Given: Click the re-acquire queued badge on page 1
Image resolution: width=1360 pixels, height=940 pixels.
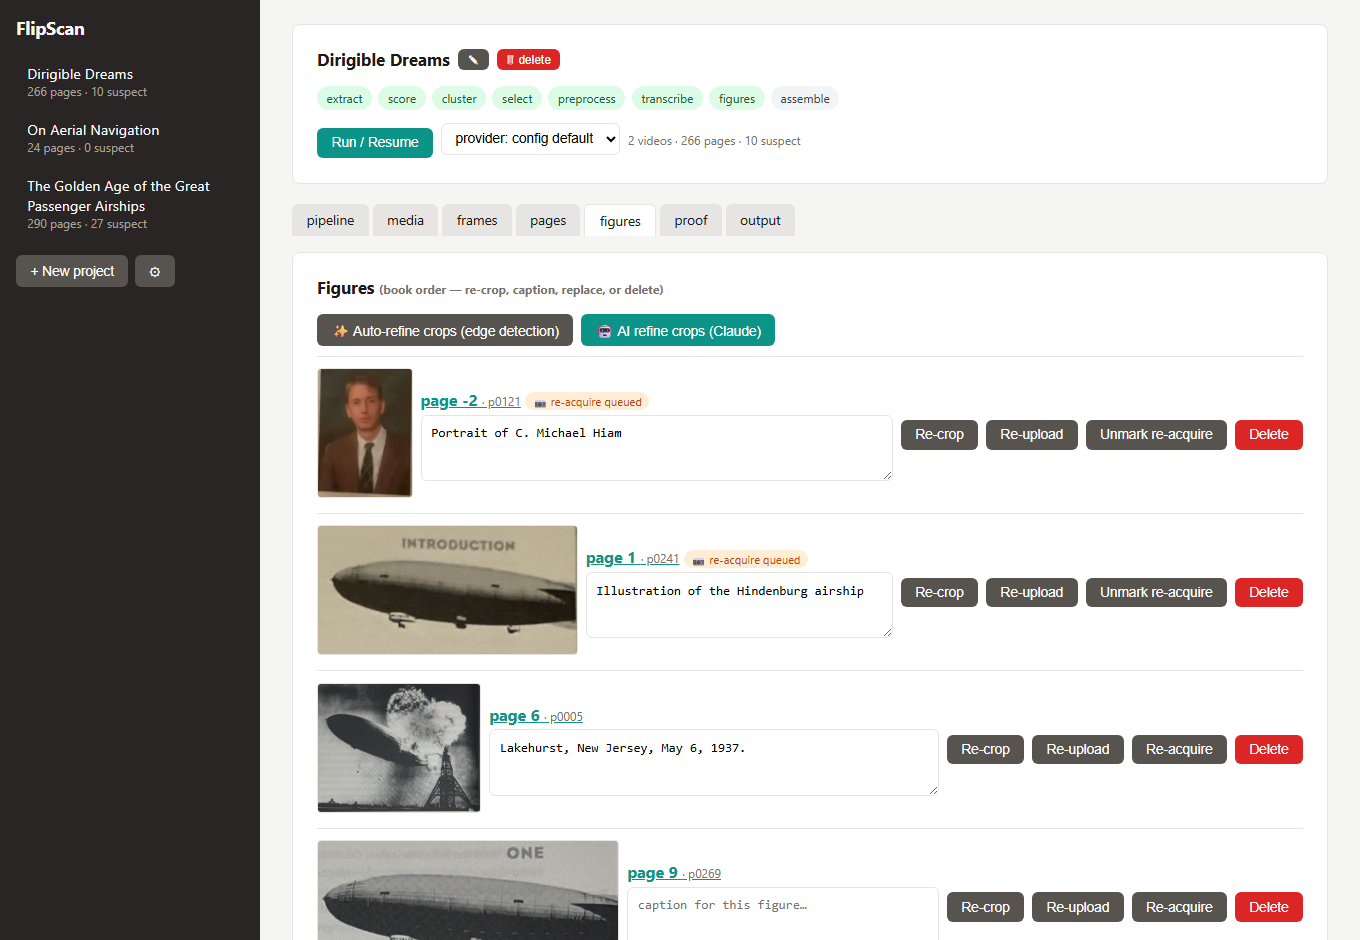Looking at the screenshot, I should pos(746,560).
